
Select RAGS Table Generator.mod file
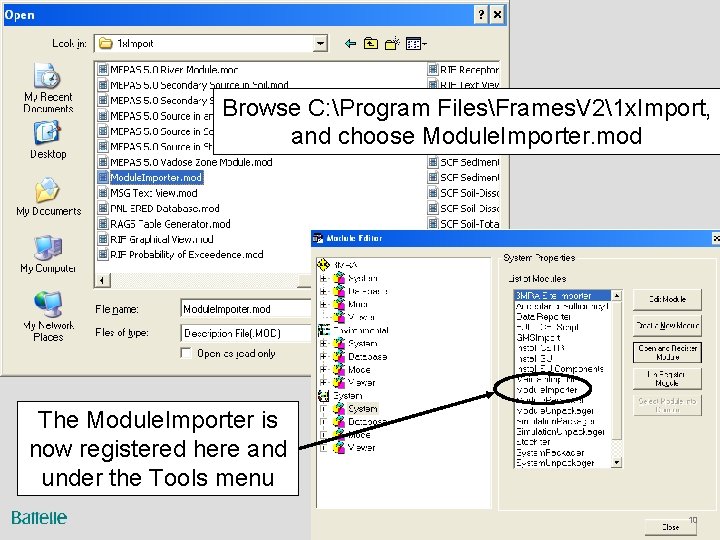[x=170, y=224]
